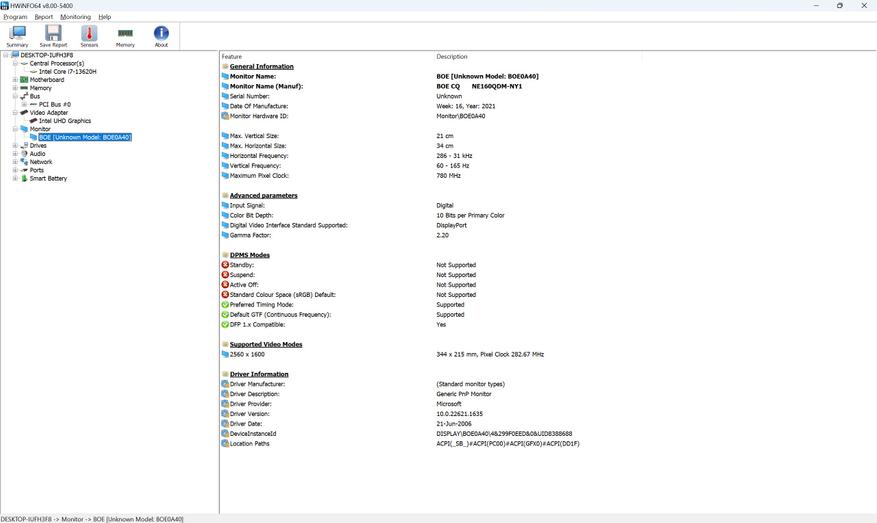Open the Monitoring menu

pyautogui.click(x=76, y=17)
